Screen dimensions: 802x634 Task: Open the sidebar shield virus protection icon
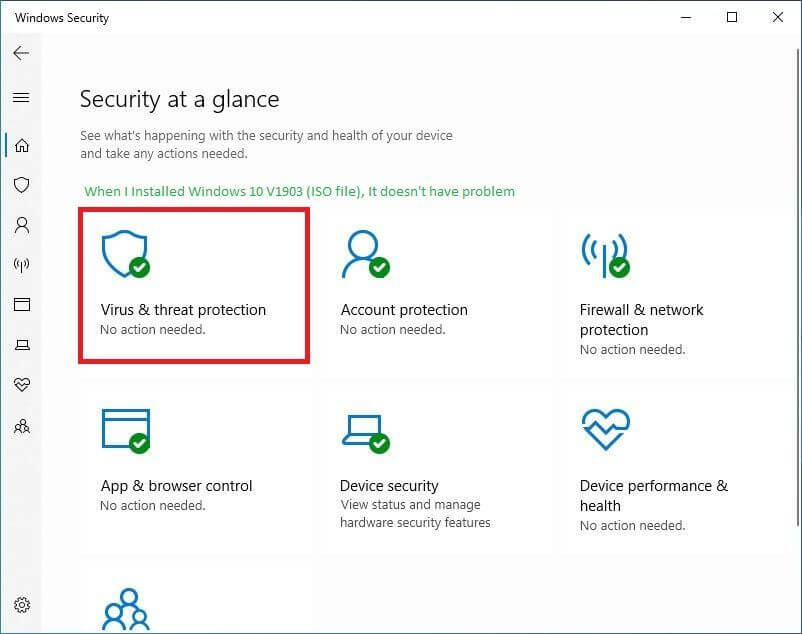(21, 185)
